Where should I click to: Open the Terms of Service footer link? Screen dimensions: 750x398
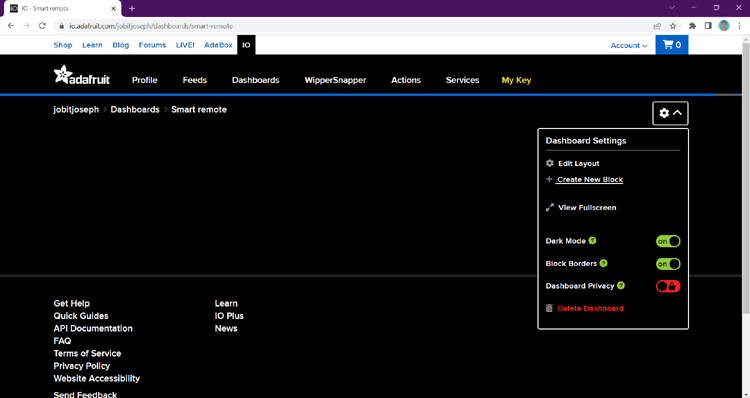(x=87, y=353)
